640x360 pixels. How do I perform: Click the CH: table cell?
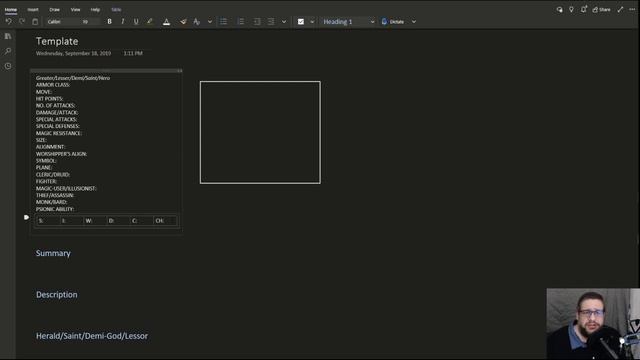[x=165, y=221]
